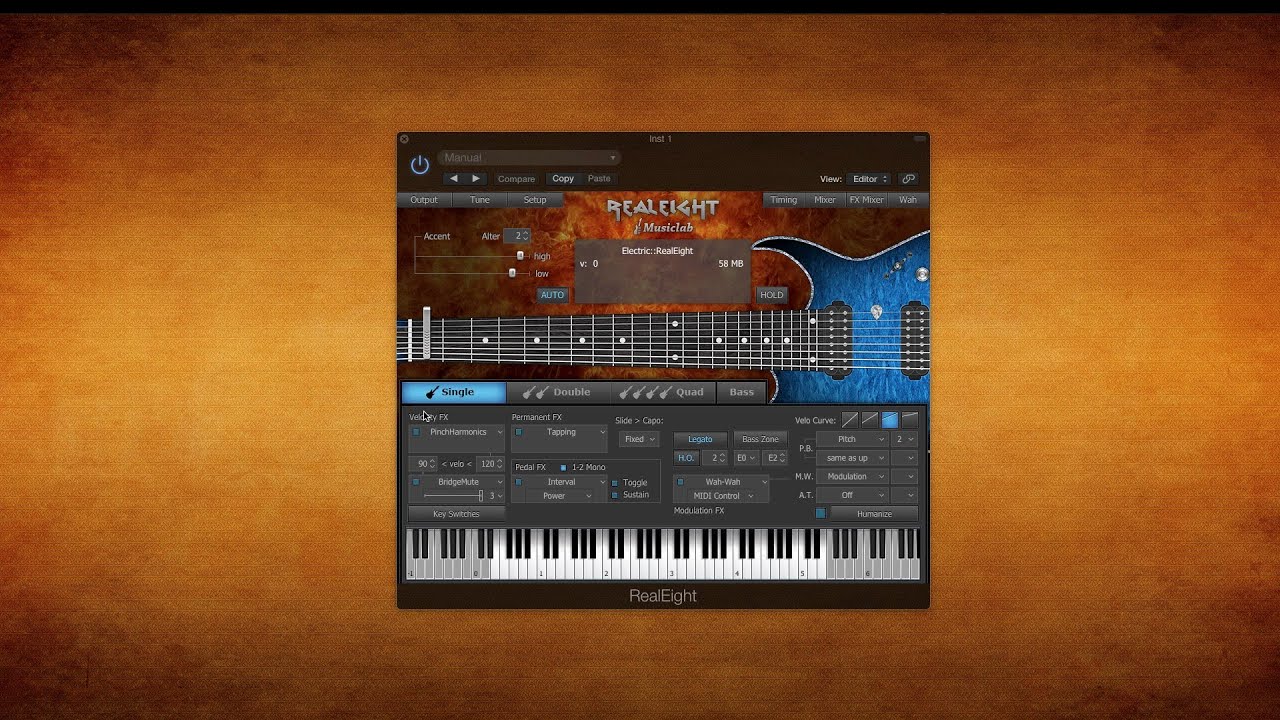Enable the Wah-Wah modulation checkbox
Screen dimensions: 1280x720
click(x=680, y=482)
